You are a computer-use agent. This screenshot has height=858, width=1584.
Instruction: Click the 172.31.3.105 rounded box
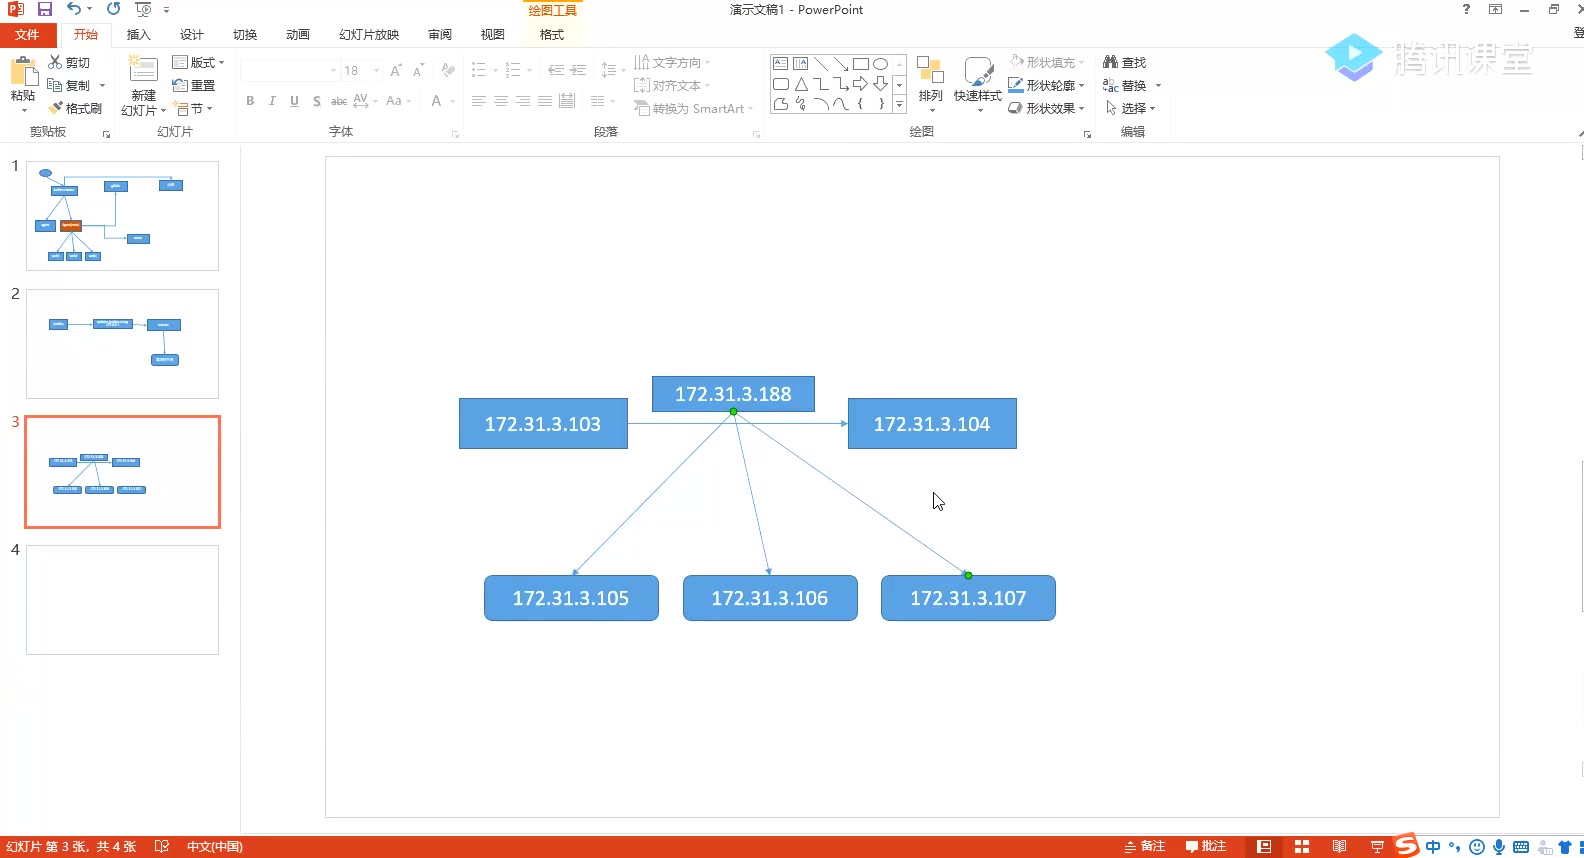571,598
